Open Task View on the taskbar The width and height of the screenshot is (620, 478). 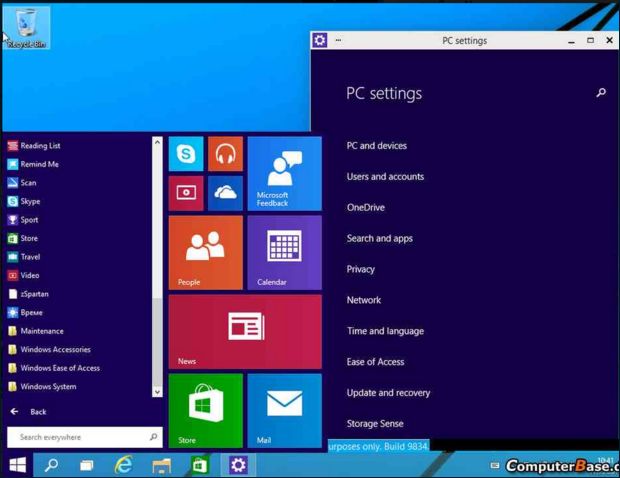pyautogui.click(x=87, y=466)
